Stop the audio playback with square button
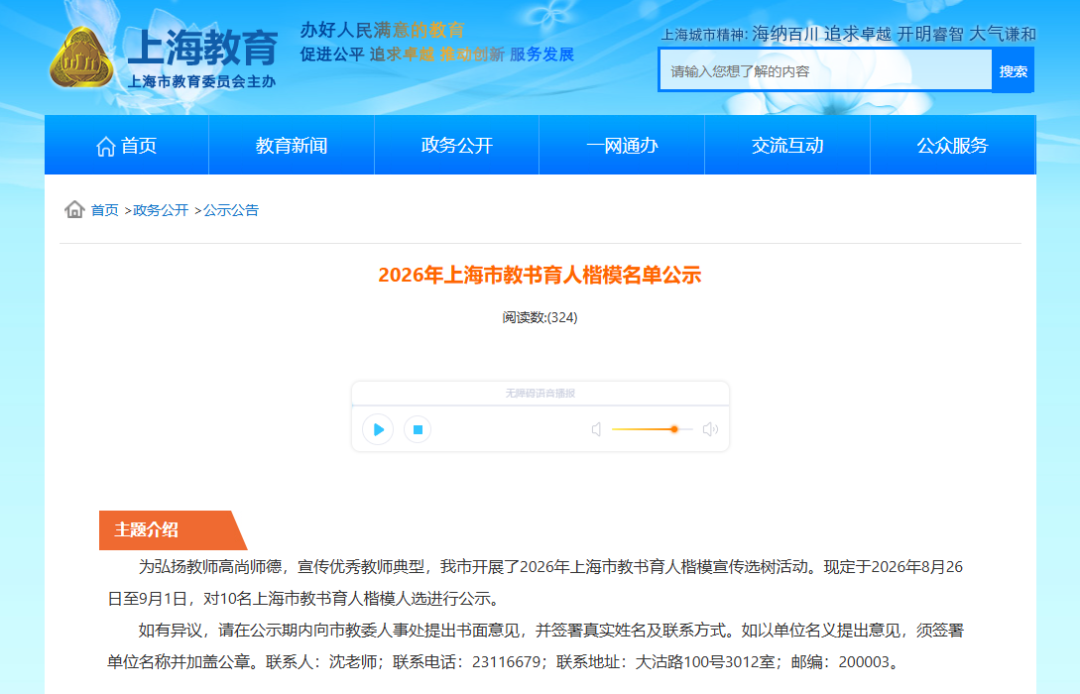The height and width of the screenshot is (694, 1080). [417, 430]
